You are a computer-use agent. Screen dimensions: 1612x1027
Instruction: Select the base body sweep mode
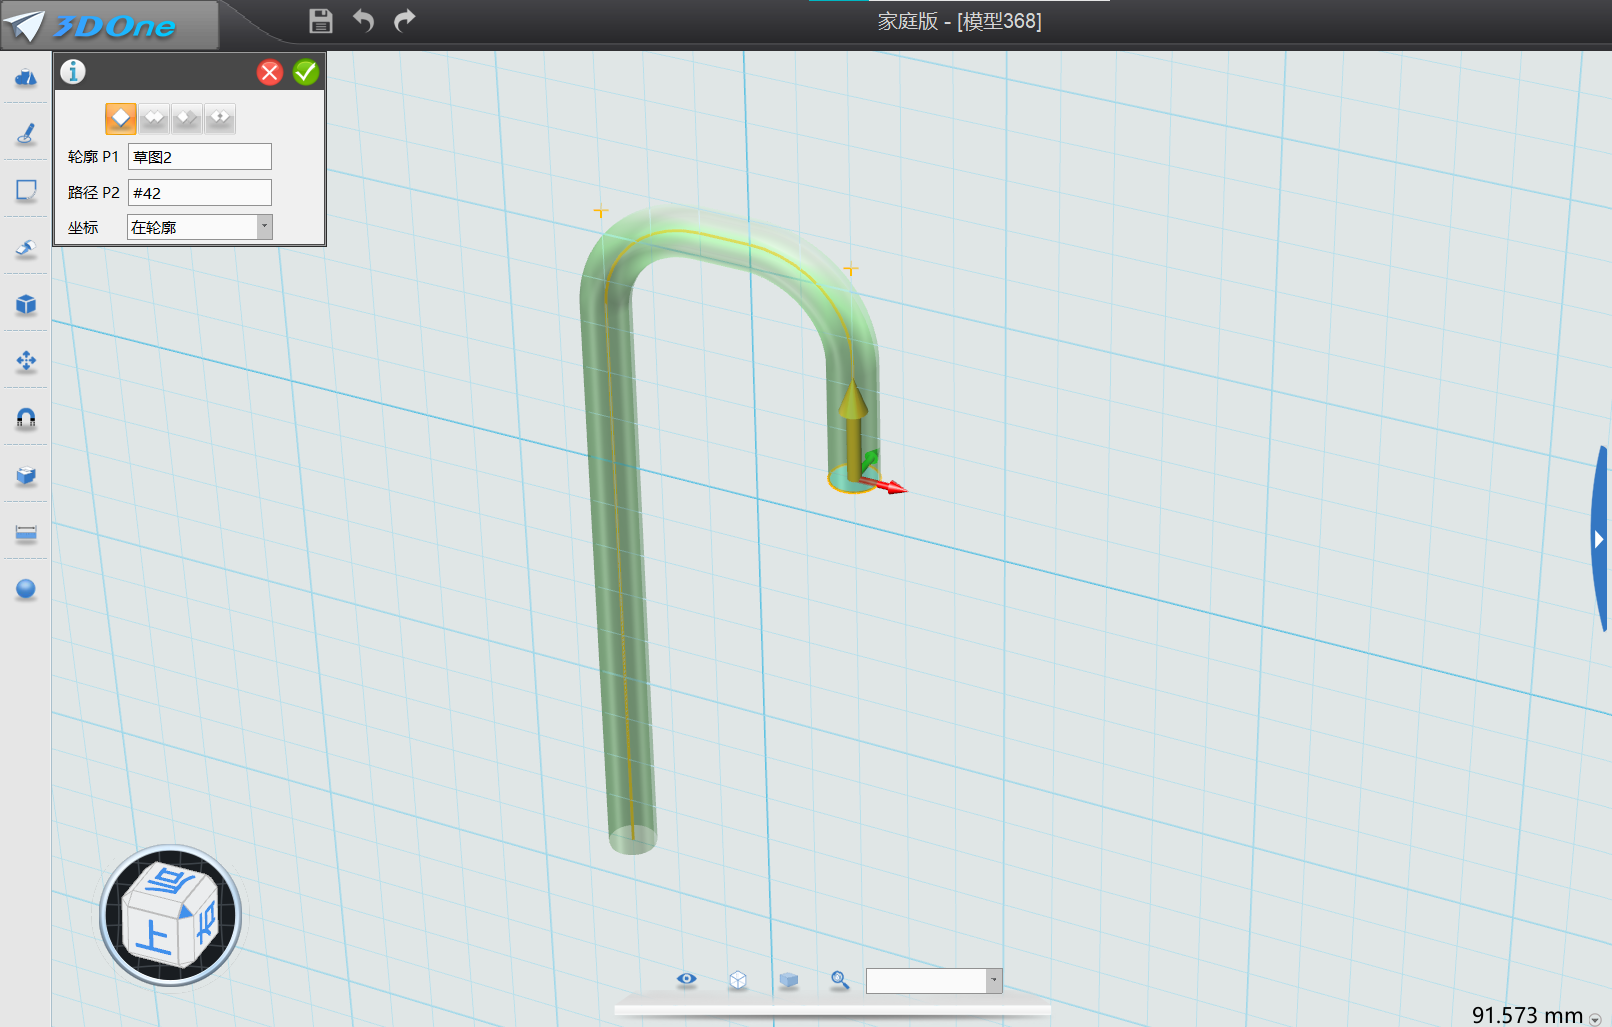point(121,119)
